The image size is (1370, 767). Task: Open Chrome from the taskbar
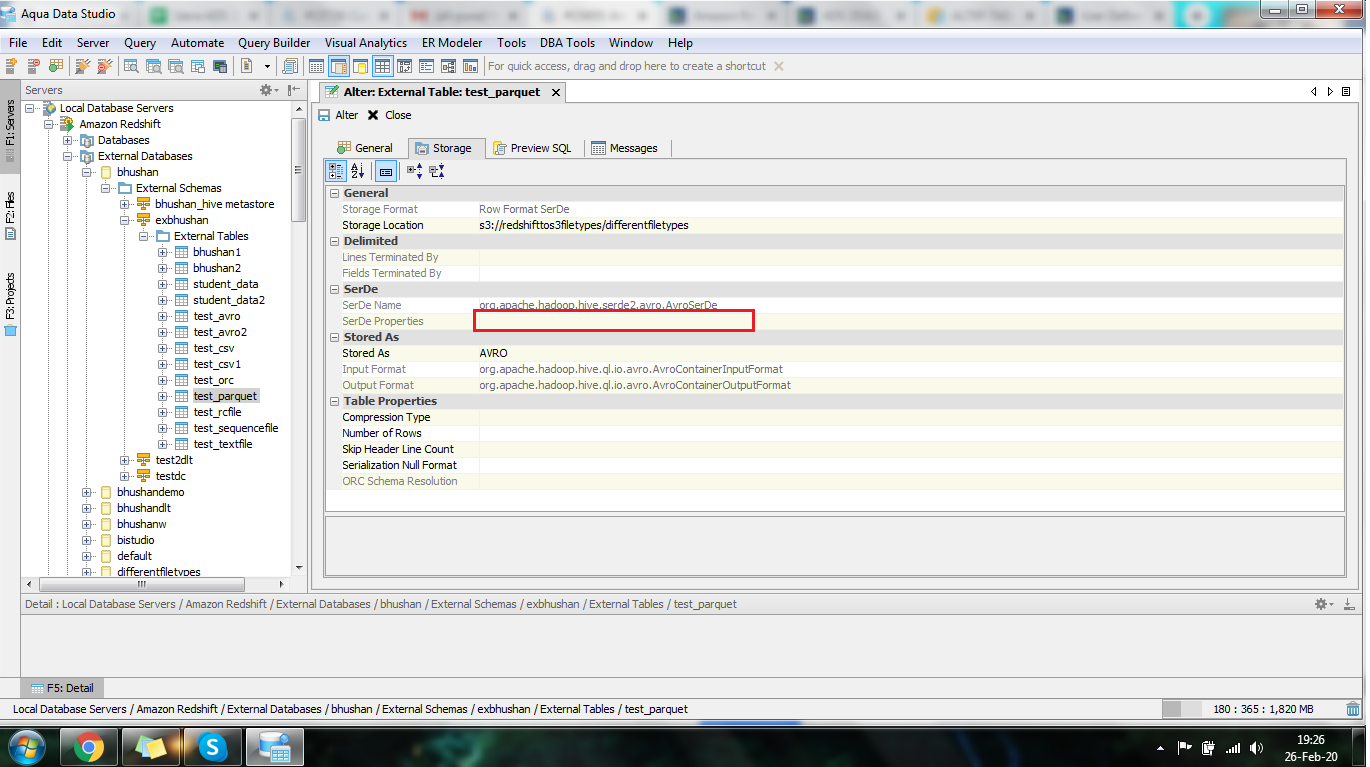tap(88, 747)
